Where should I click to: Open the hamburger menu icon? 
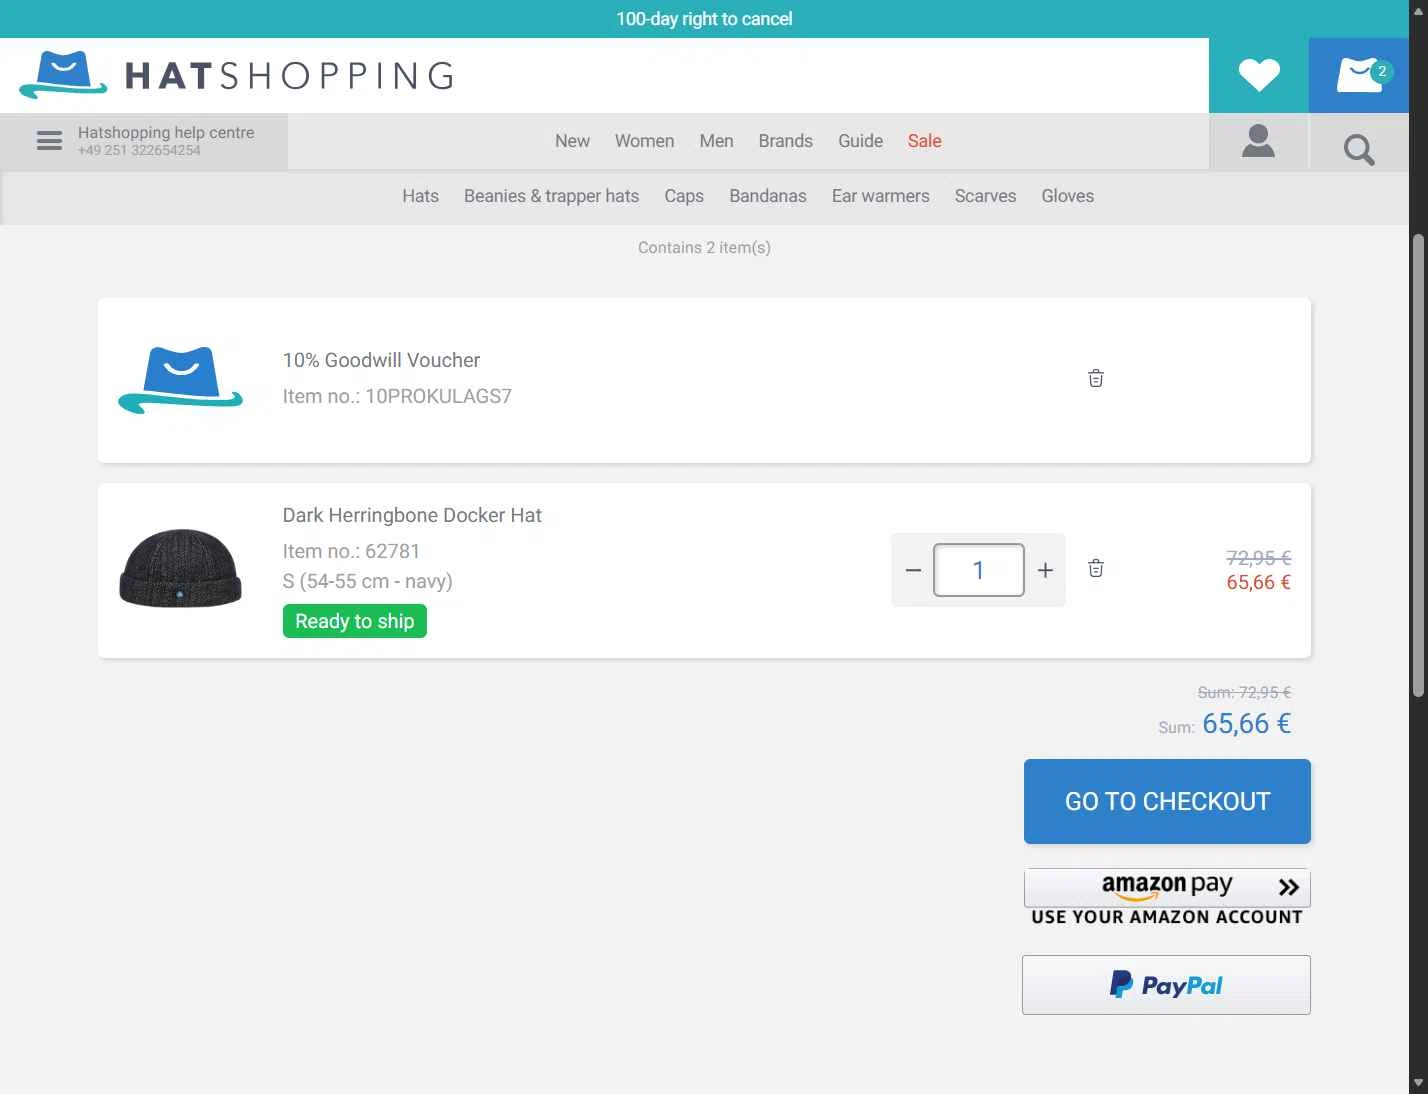(x=49, y=141)
